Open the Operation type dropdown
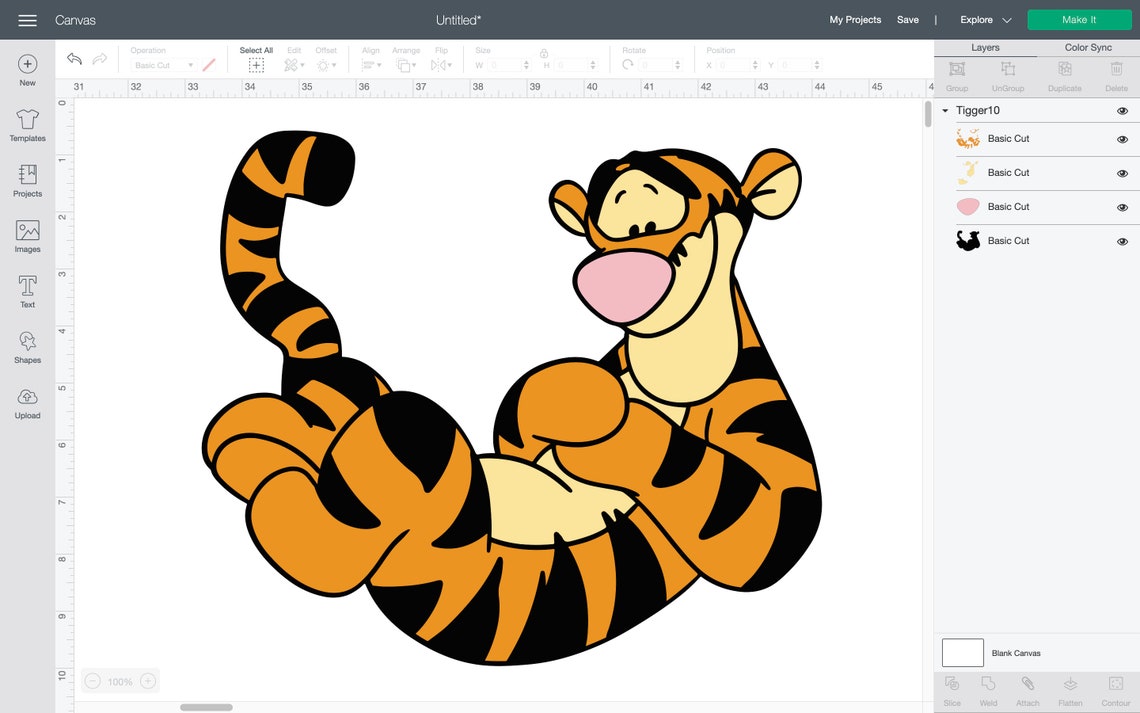The width and height of the screenshot is (1140, 713). tap(160, 64)
